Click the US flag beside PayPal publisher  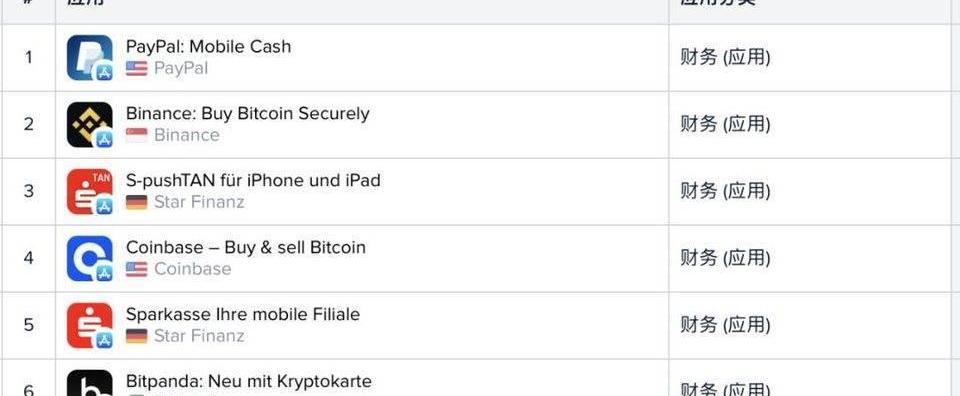coord(137,69)
